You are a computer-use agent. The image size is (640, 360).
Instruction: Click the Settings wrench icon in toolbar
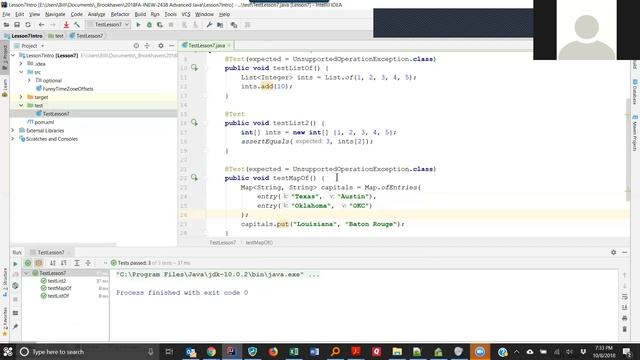tap(209, 25)
